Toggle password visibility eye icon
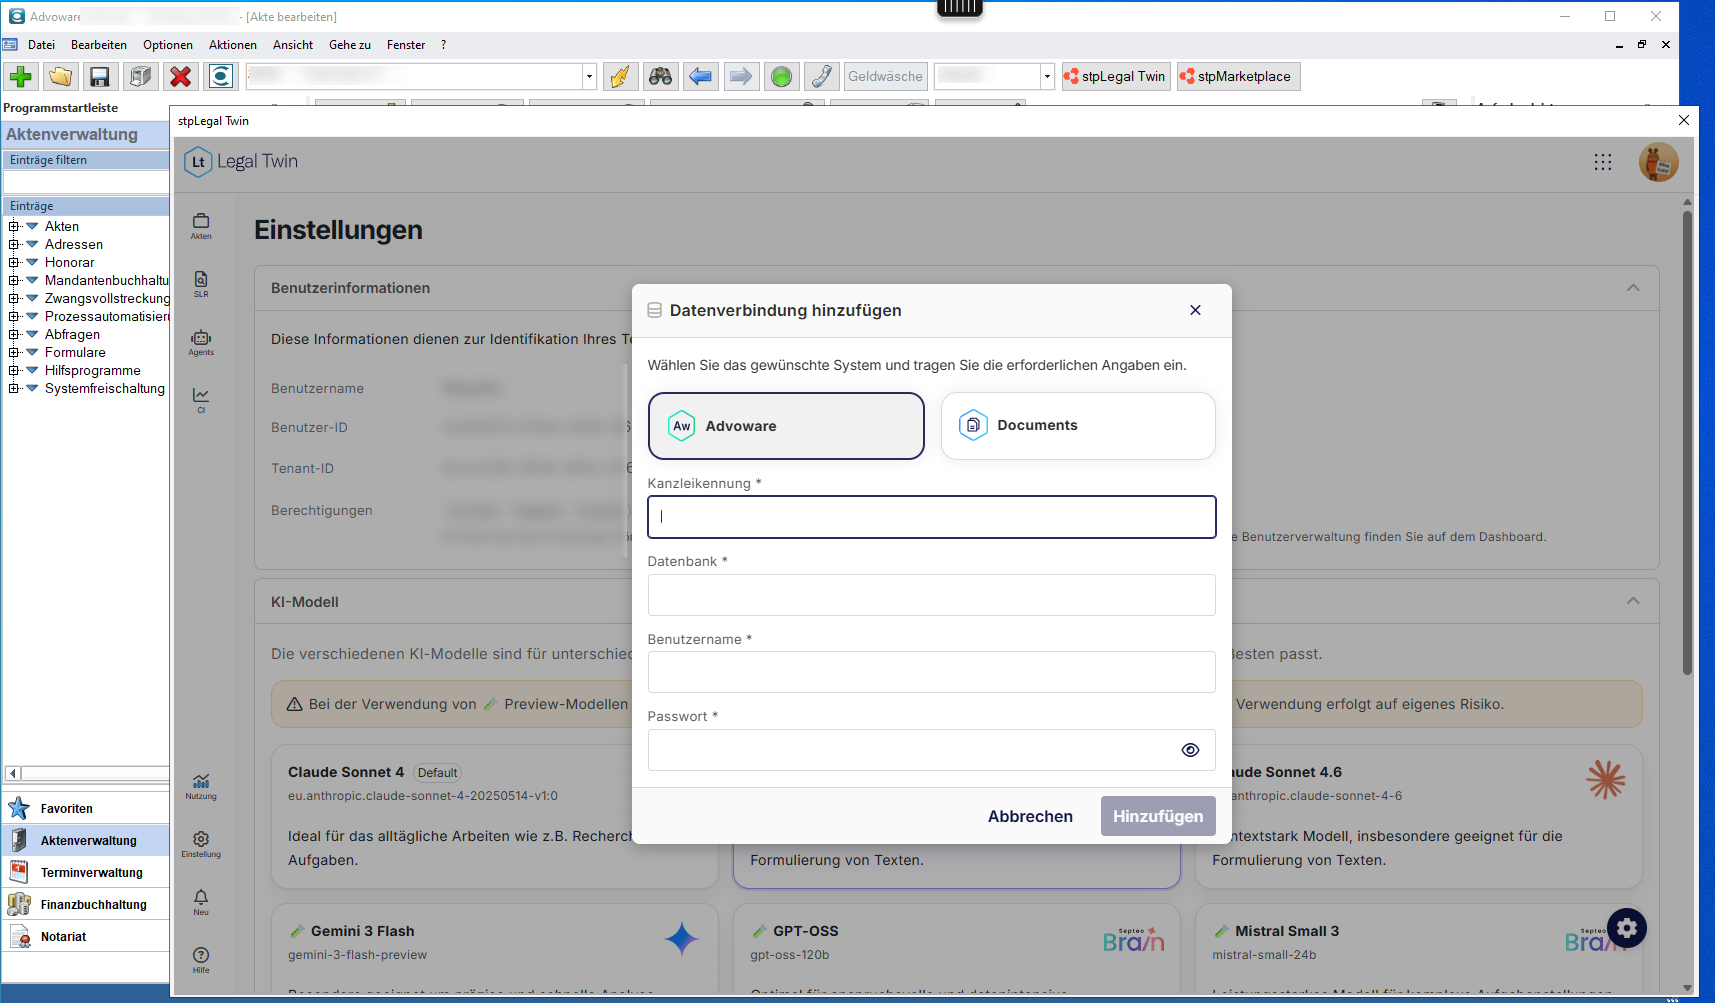This screenshot has width=1715, height=1003. pos(1190,750)
